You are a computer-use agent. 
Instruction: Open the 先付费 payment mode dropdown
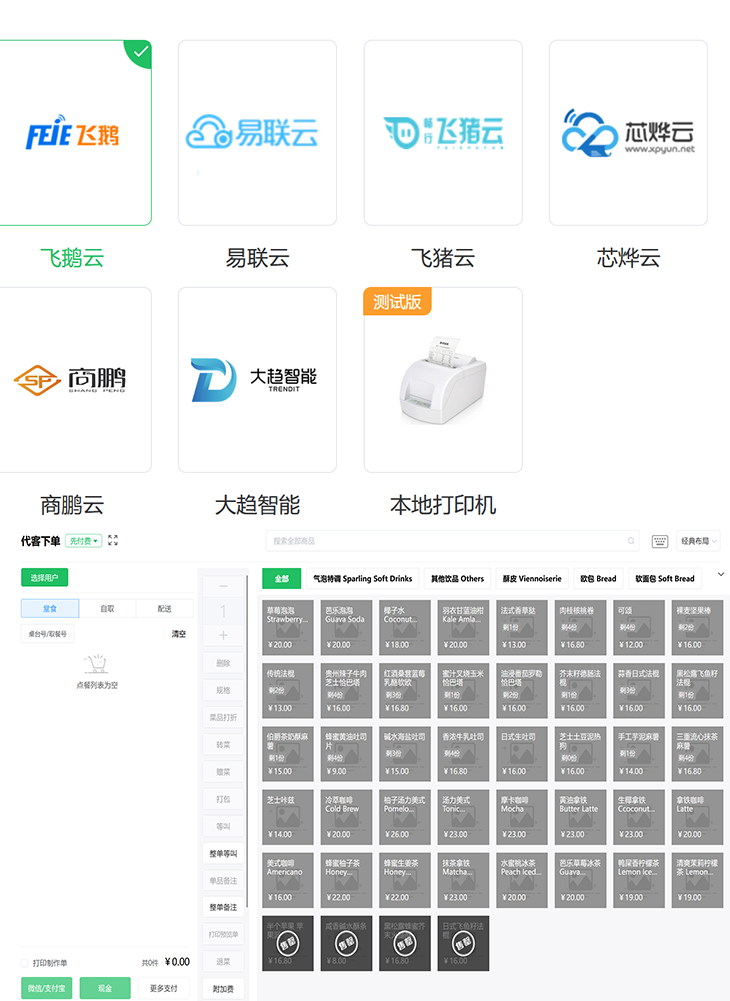84,541
